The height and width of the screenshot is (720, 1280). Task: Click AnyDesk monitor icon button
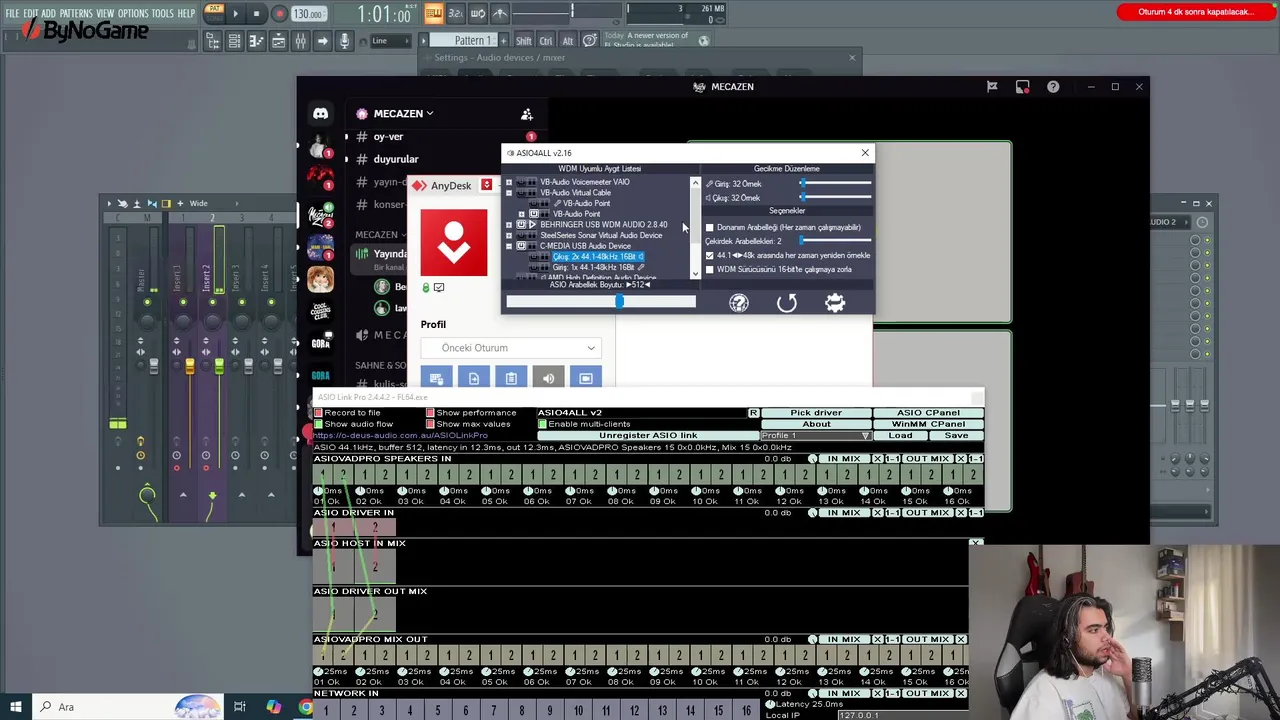[x=586, y=378]
